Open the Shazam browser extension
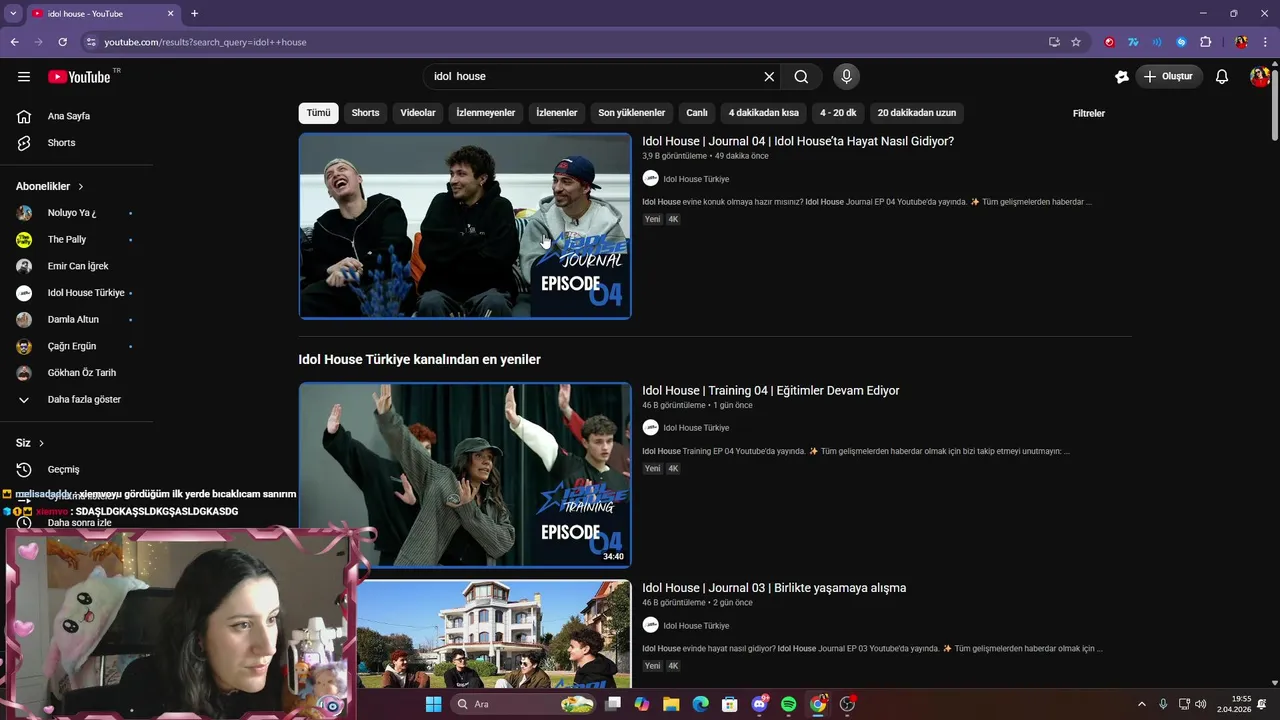This screenshot has height=720, width=1280. 1181,42
